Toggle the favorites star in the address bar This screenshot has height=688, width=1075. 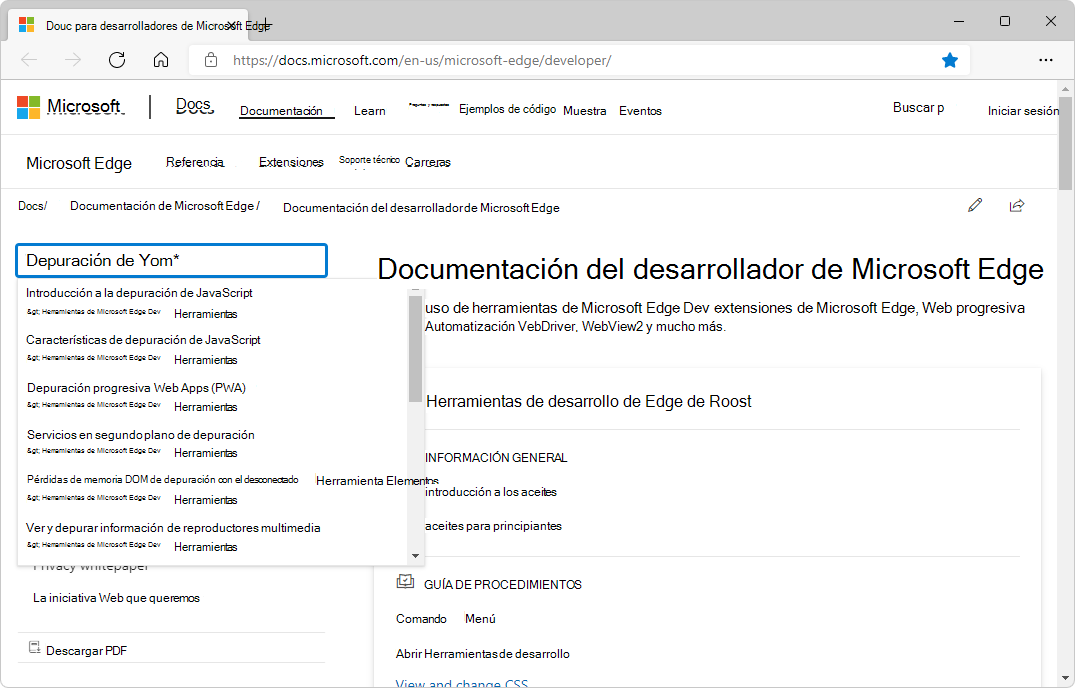949,60
